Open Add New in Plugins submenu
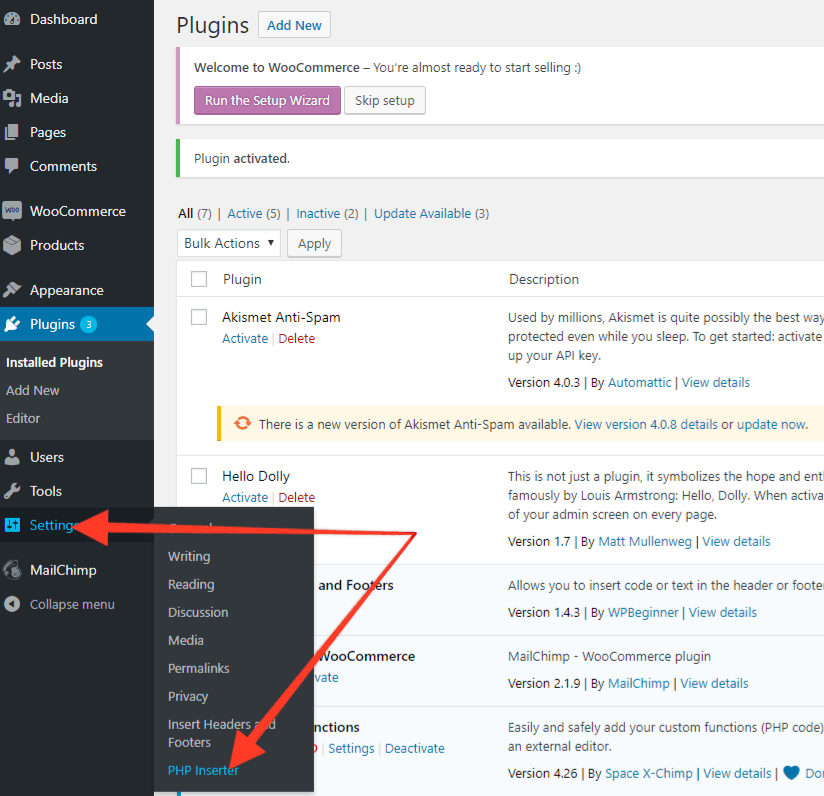Image resolution: width=824 pixels, height=796 pixels. [33, 390]
